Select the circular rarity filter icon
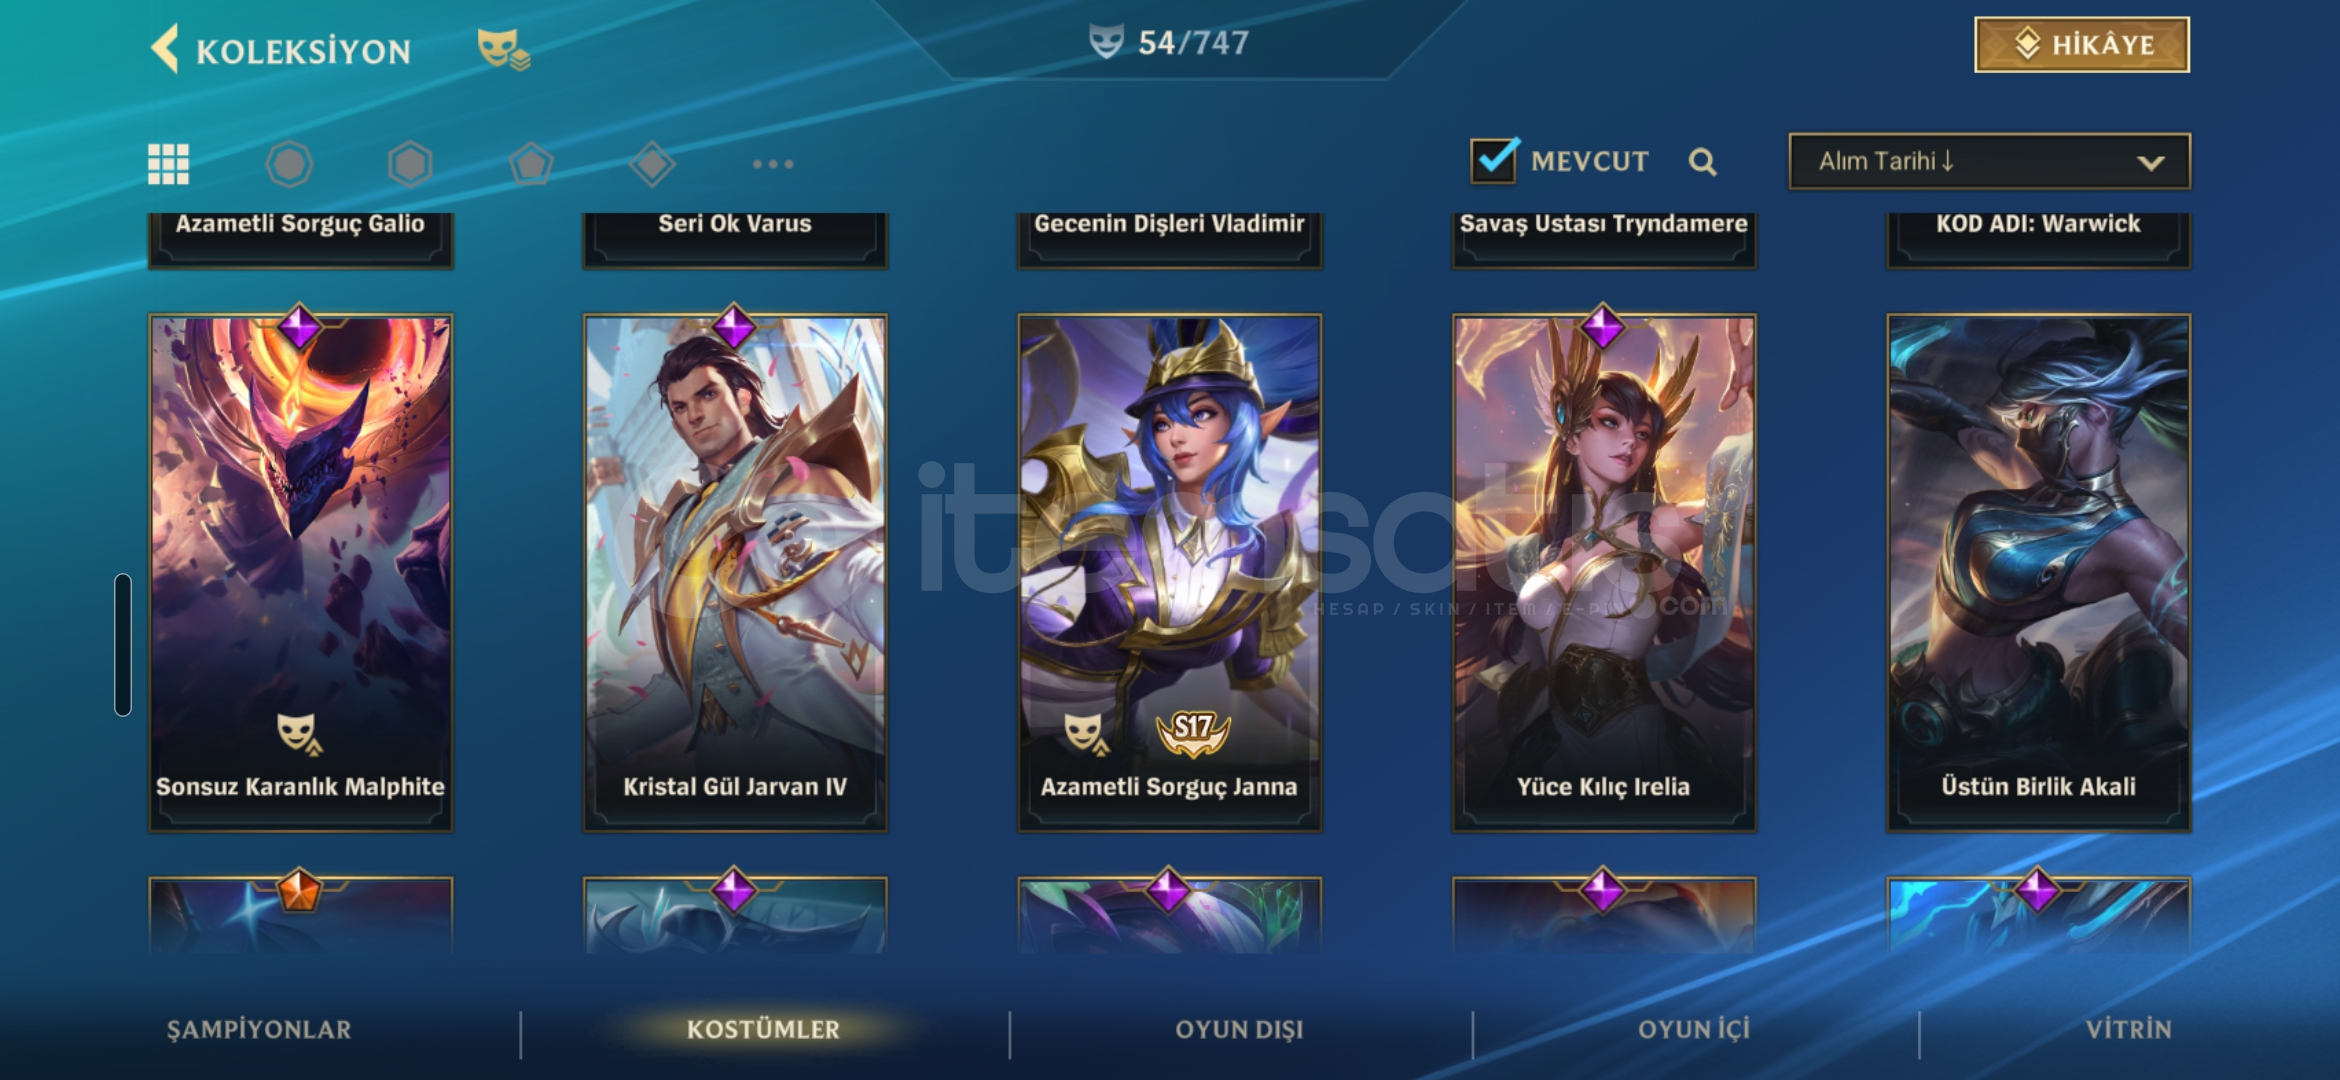The height and width of the screenshot is (1080, 2340). coord(290,164)
